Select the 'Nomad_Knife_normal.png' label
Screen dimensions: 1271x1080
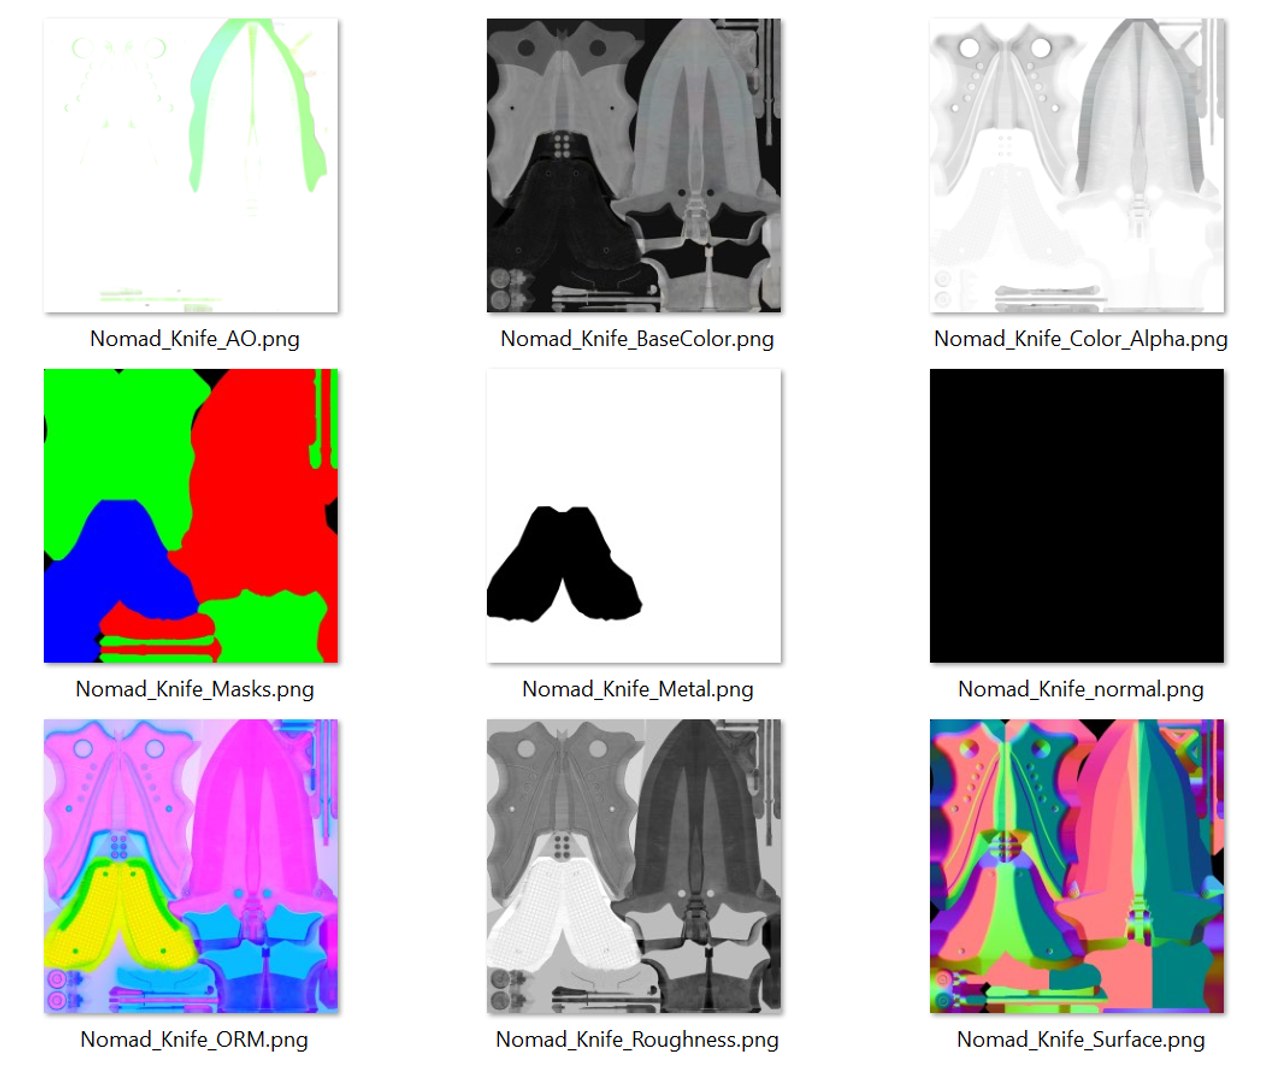click(x=1081, y=689)
